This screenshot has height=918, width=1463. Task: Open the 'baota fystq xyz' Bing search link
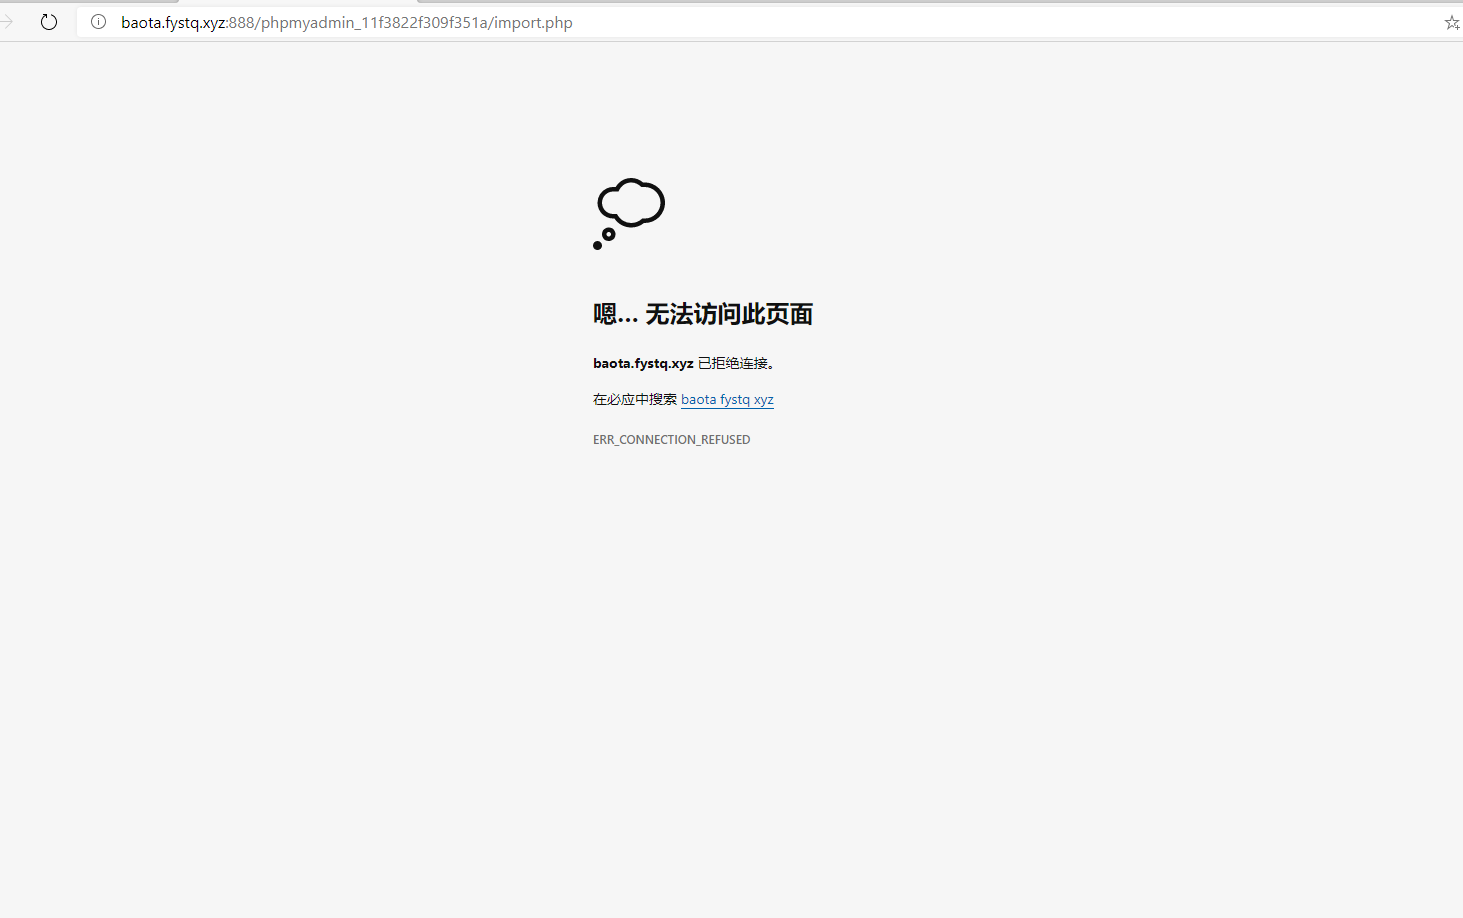(727, 399)
